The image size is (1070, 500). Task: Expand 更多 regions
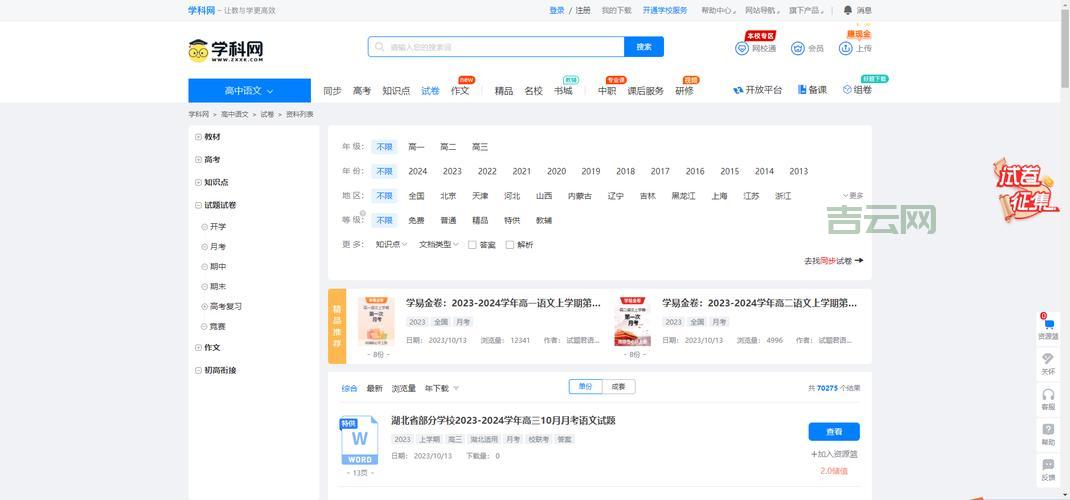(x=853, y=196)
